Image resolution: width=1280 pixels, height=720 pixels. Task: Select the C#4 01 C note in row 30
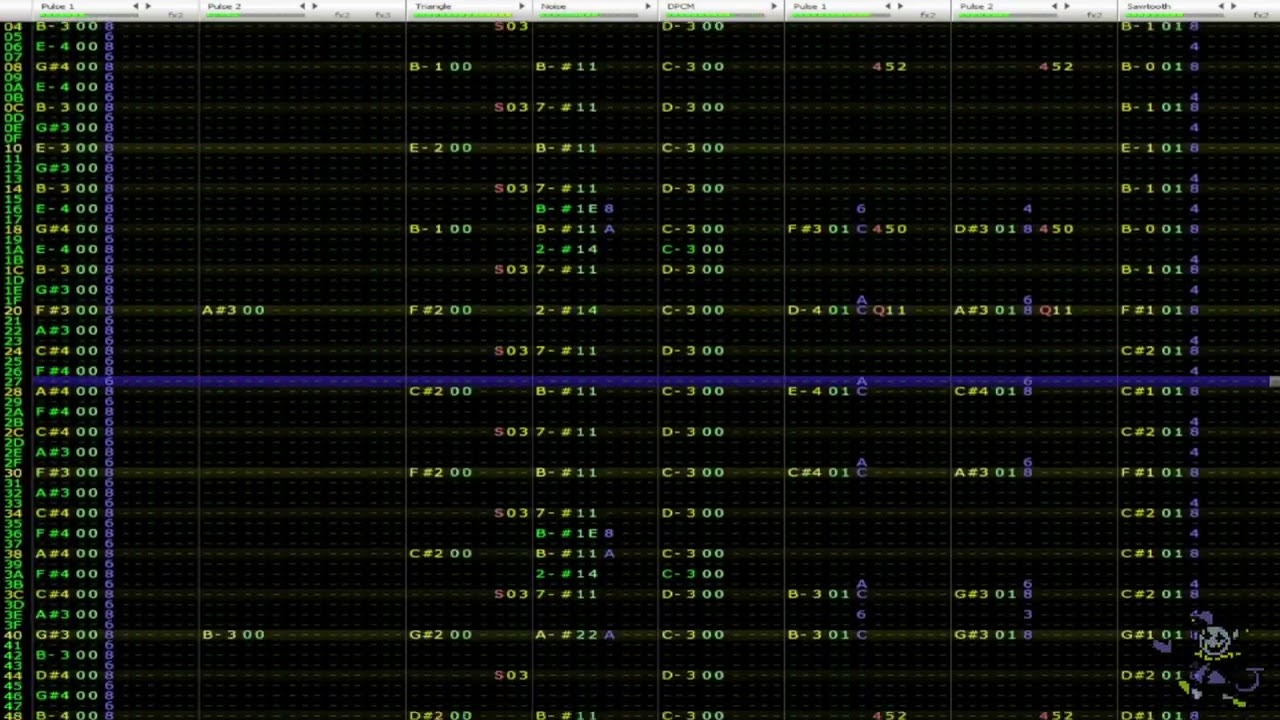coord(828,472)
